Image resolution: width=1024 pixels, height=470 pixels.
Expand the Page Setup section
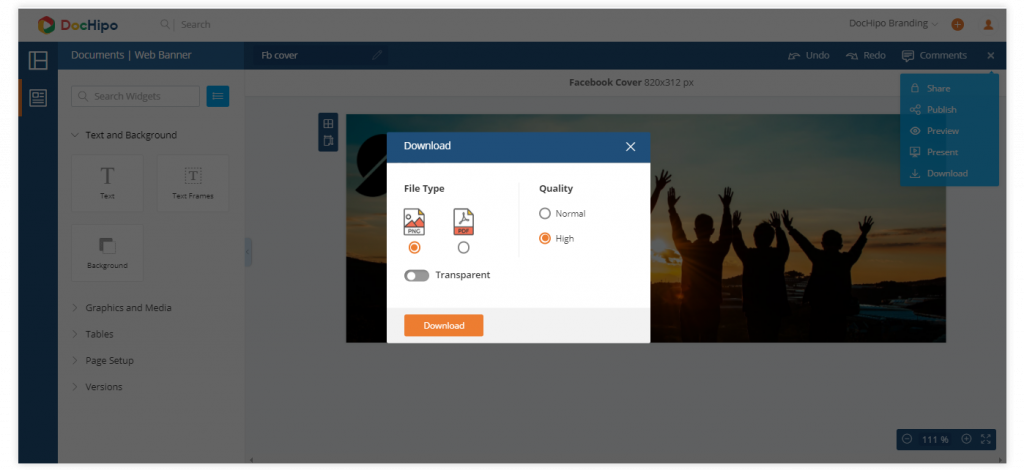click(103, 360)
